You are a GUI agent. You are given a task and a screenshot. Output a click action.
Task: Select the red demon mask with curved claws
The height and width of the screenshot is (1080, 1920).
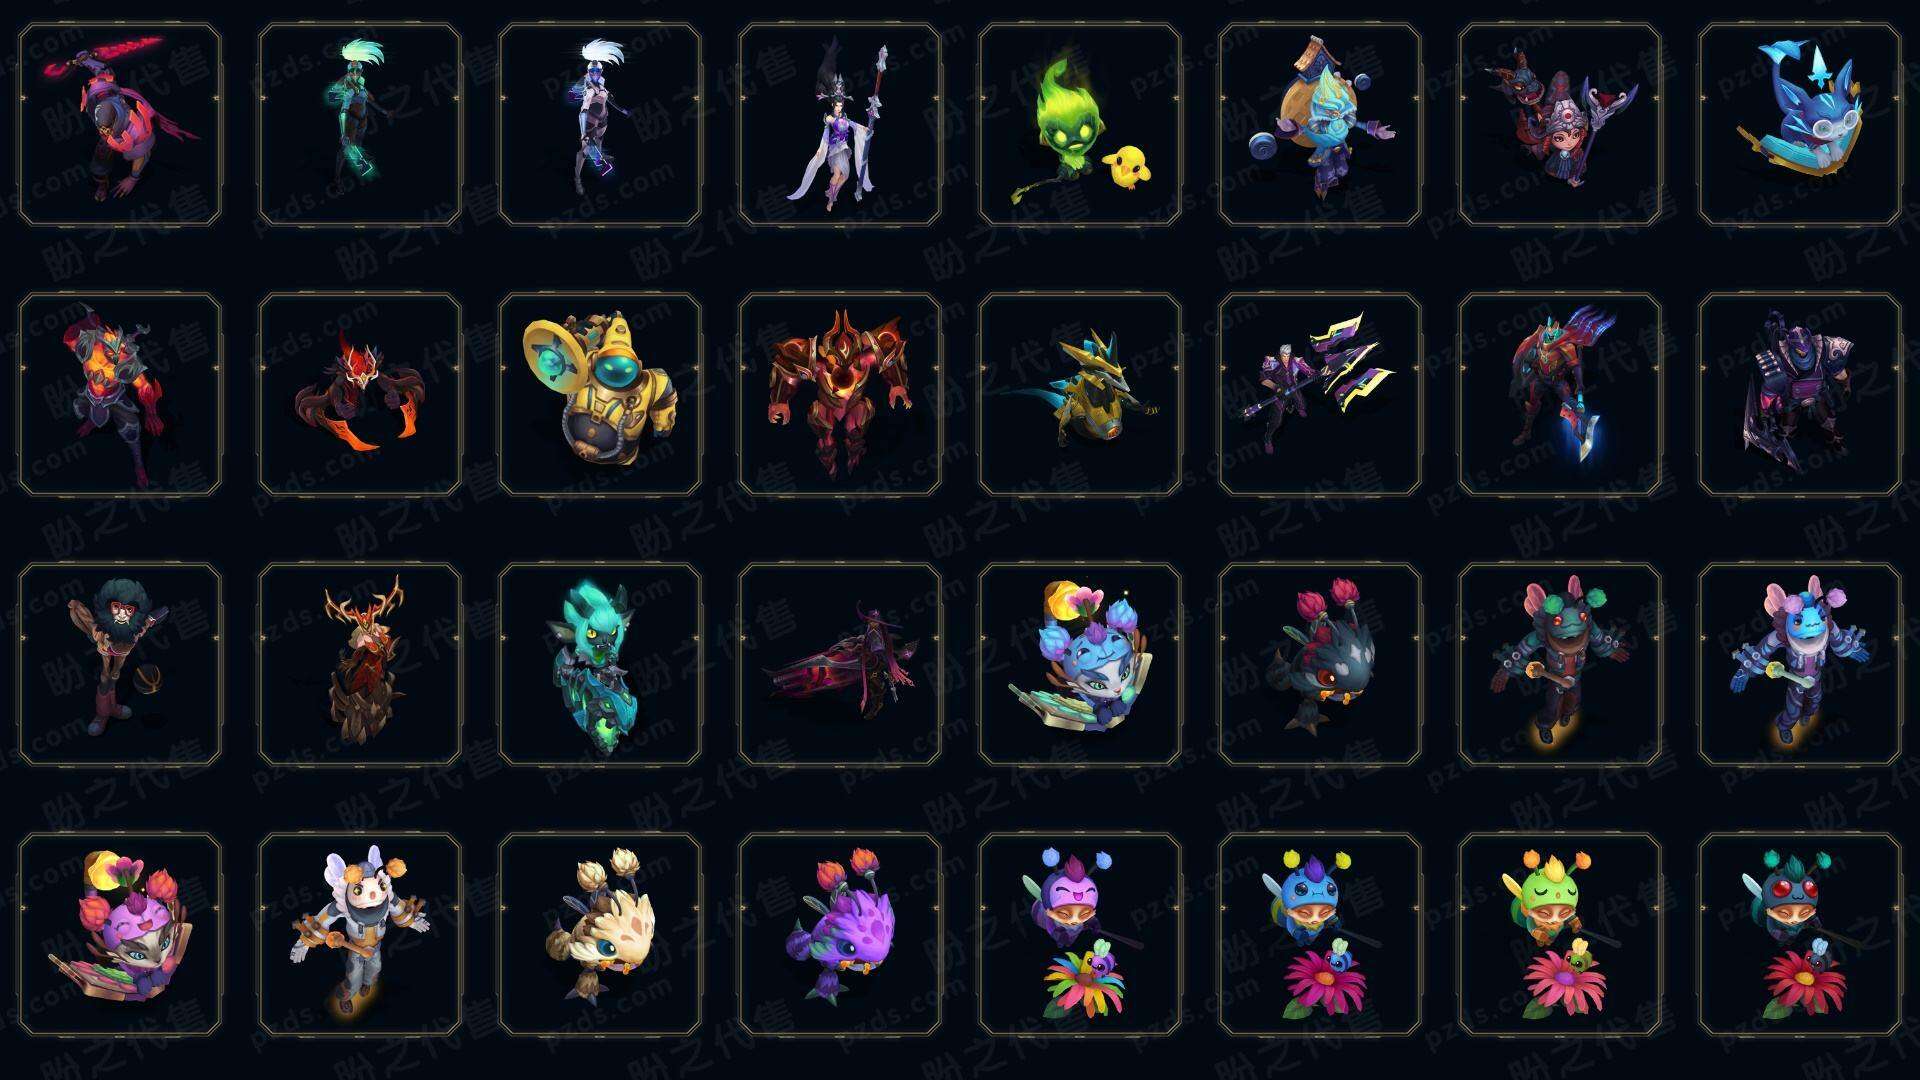coord(360,394)
